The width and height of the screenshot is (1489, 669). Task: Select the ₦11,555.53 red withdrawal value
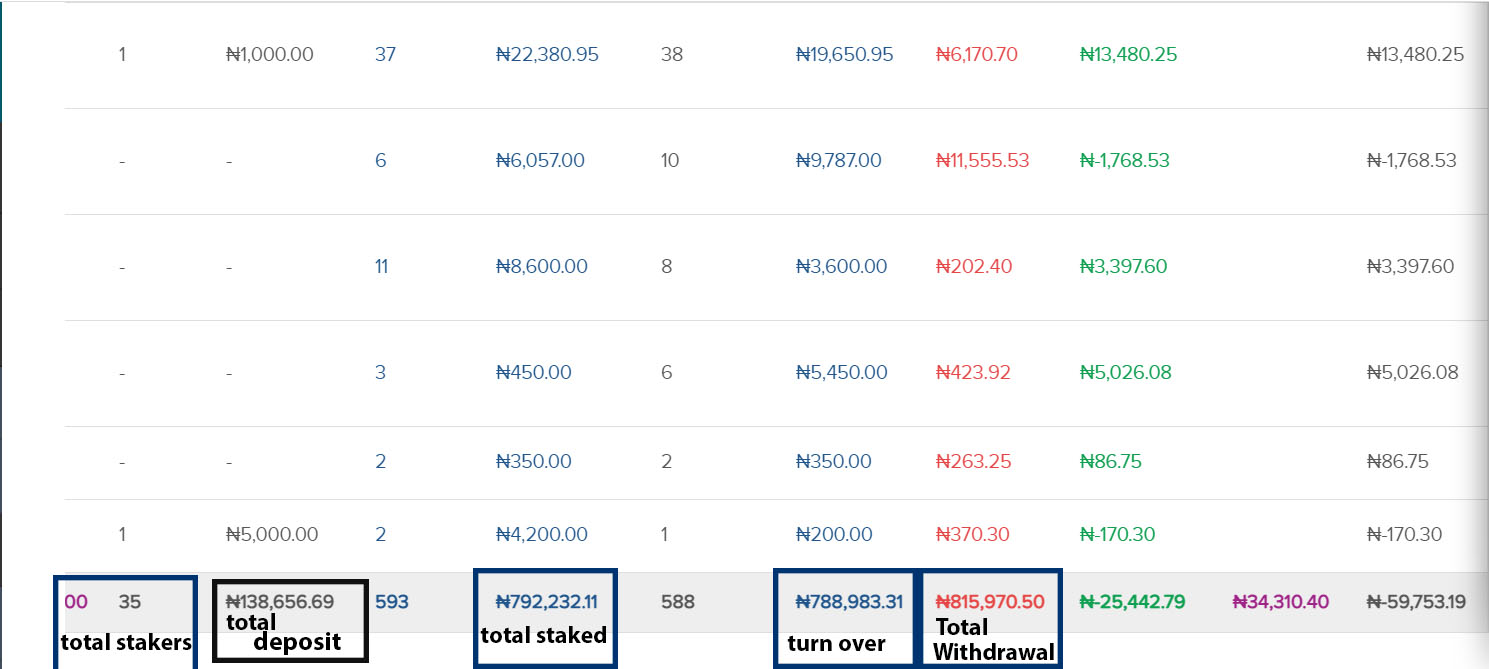click(982, 161)
